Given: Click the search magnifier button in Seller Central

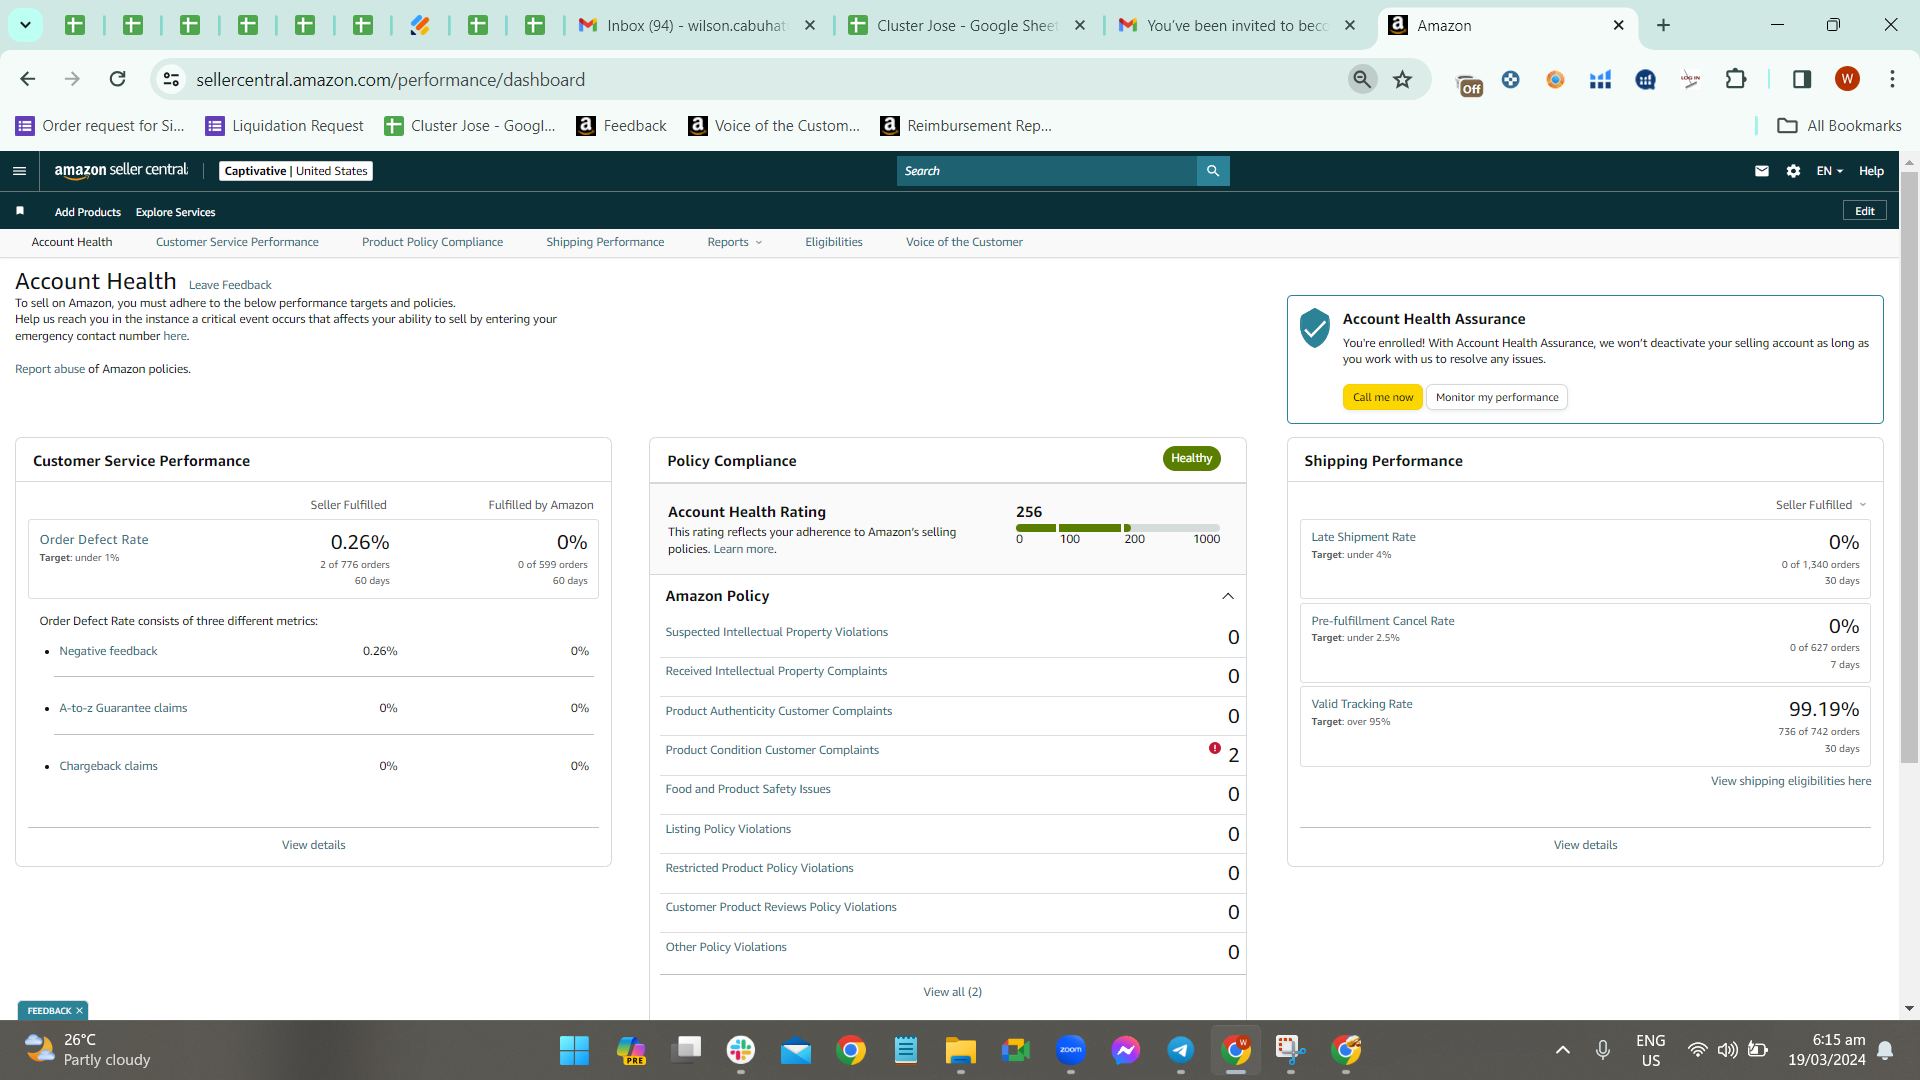Looking at the screenshot, I should [x=1213, y=171].
